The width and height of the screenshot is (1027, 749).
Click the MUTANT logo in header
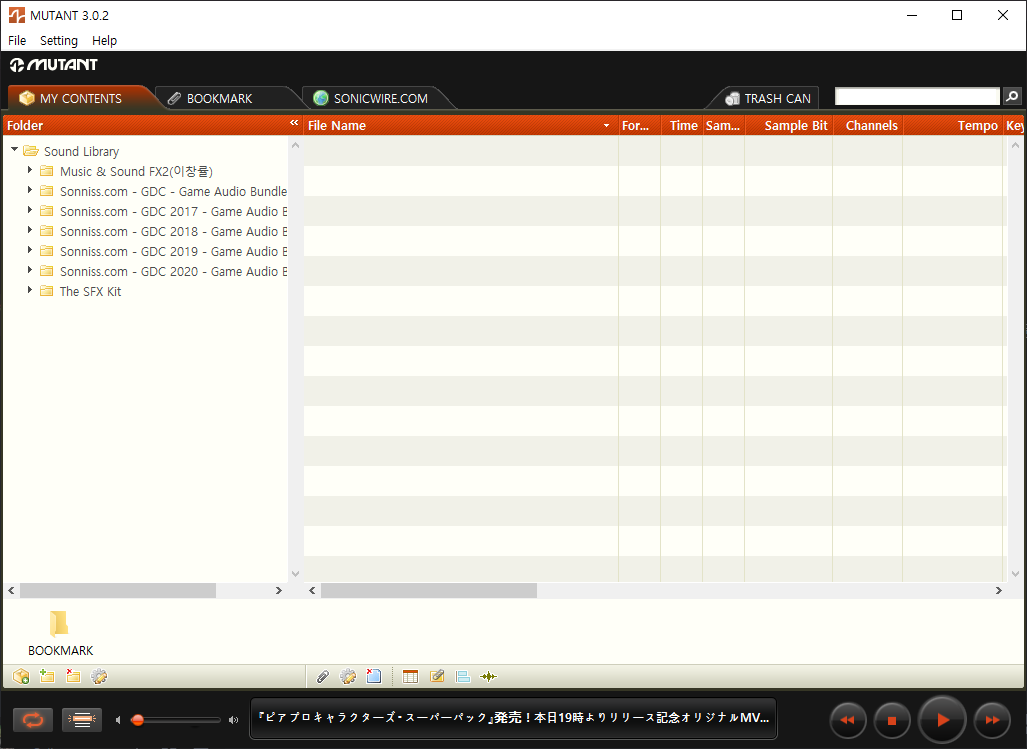(x=54, y=65)
